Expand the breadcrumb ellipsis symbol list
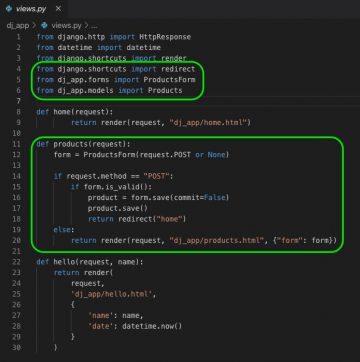 click(94, 26)
